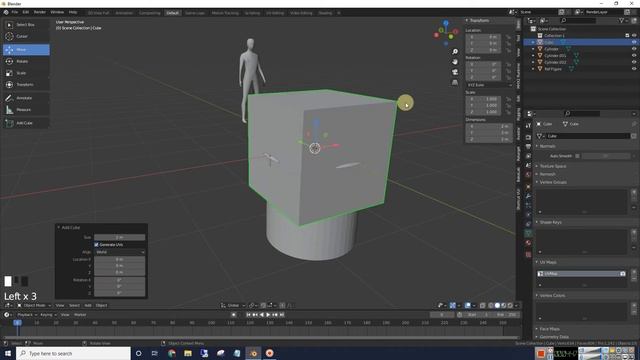Select rendered viewport shading sphere

click(x=510, y=305)
